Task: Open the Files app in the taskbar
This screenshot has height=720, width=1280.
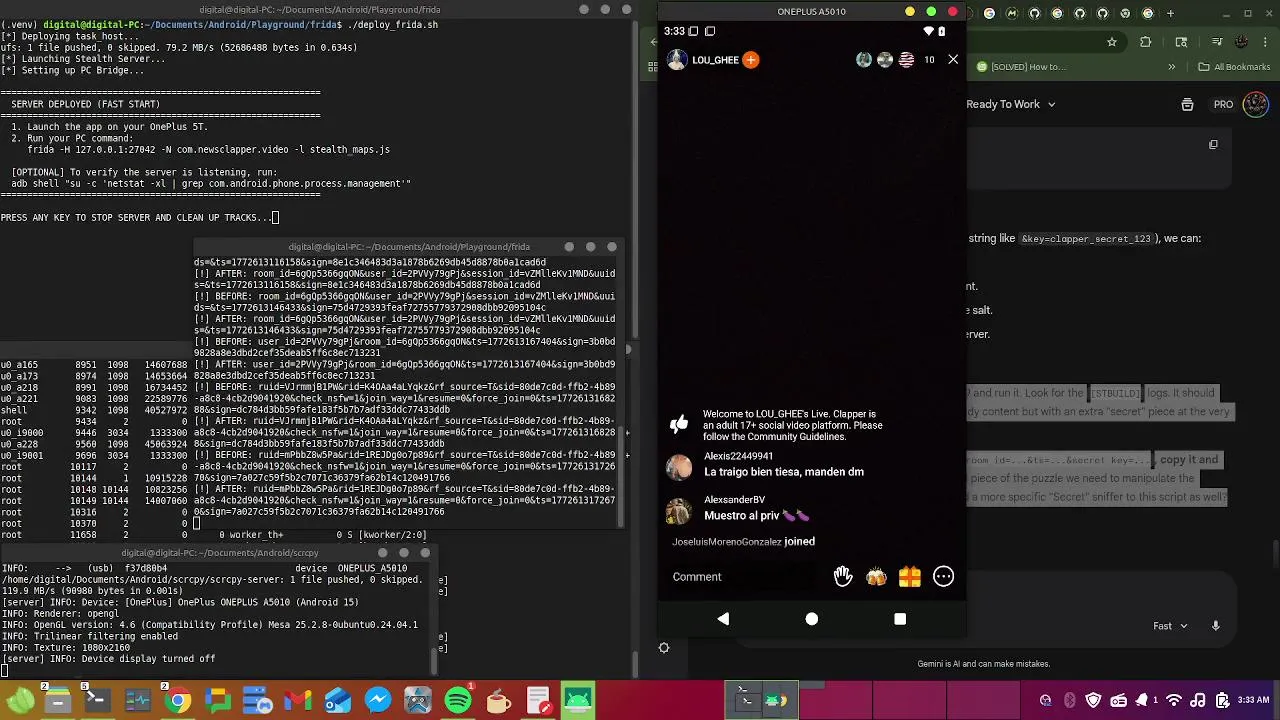Action: 58,701
